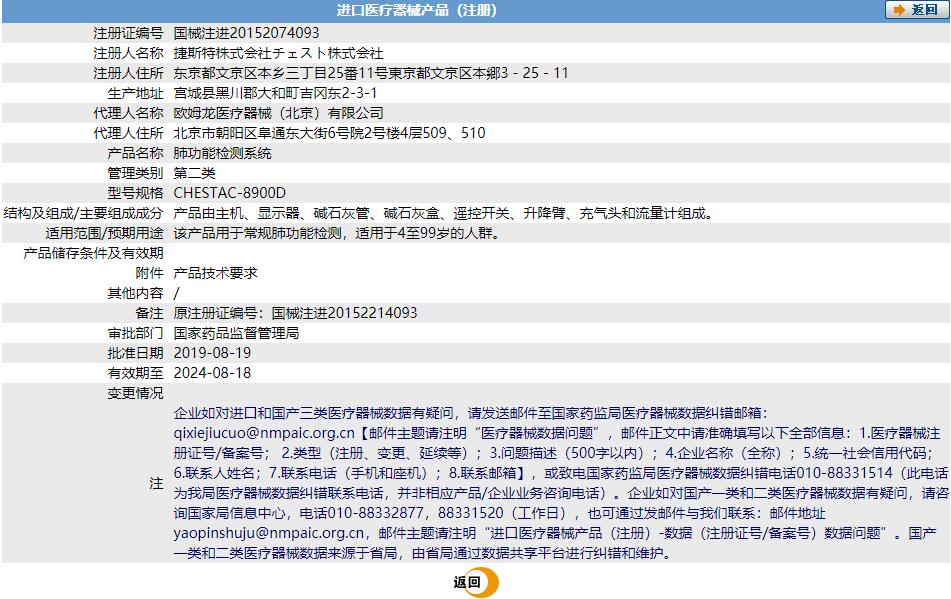Click the 附件 label
951x599 pixels.
point(149,273)
